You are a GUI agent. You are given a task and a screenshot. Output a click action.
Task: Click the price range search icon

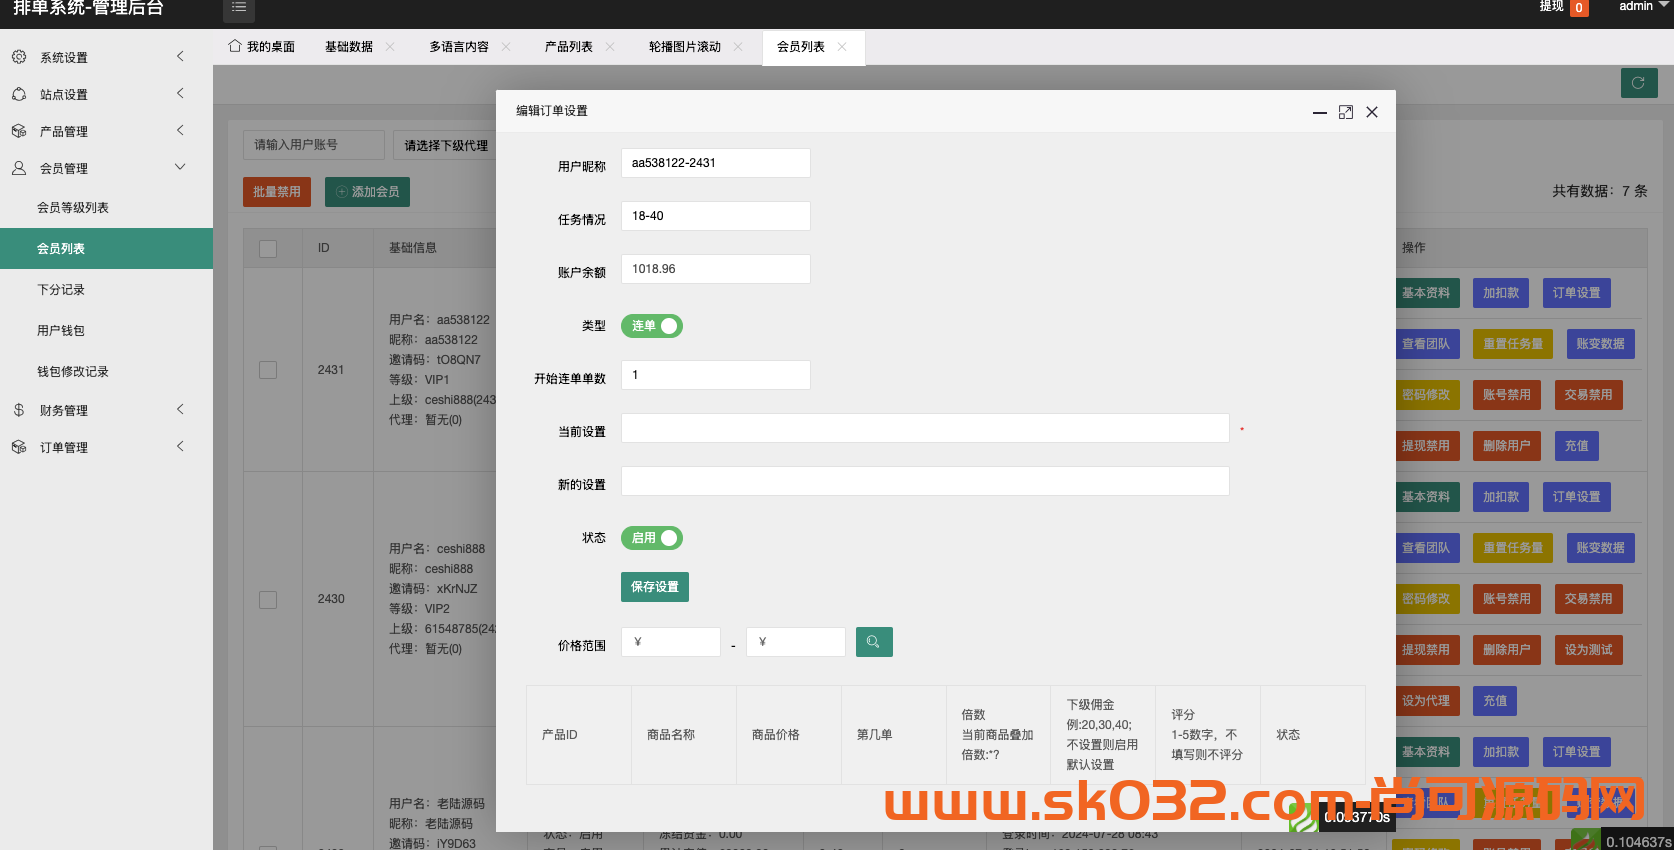pyautogui.click(x=874, y=642)
